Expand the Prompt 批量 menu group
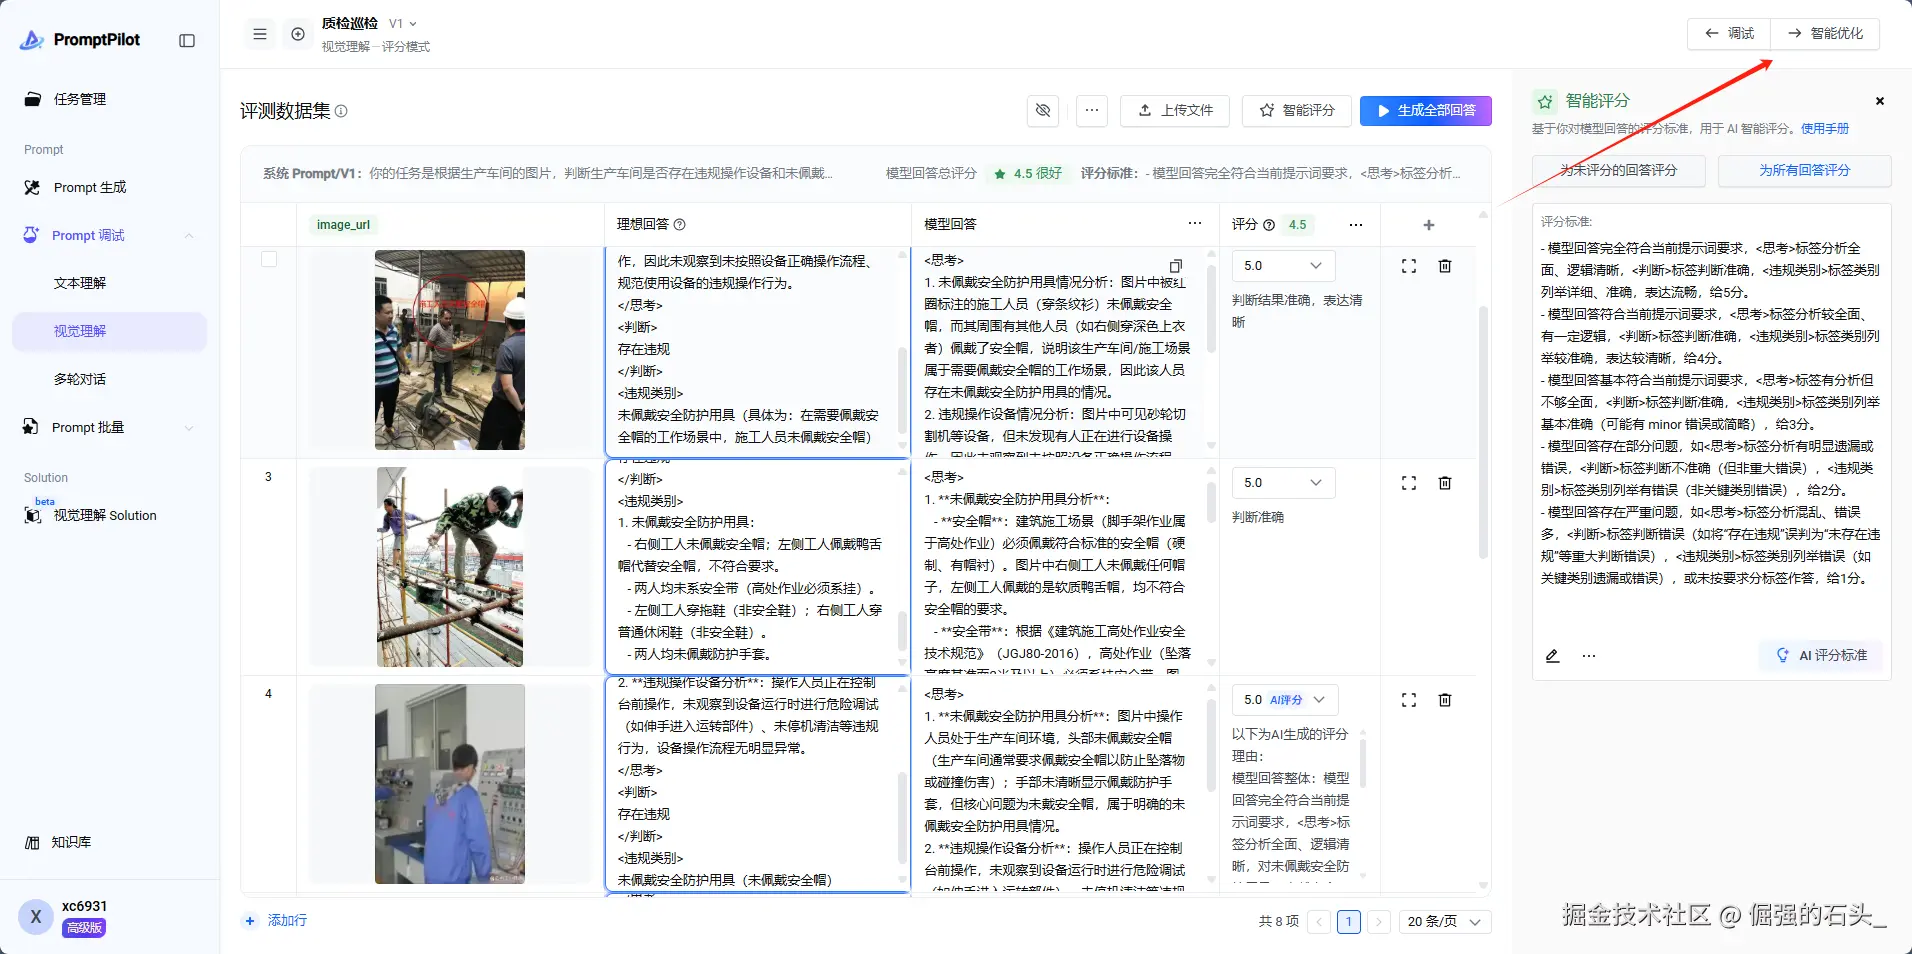 click(x=189, y=428)
